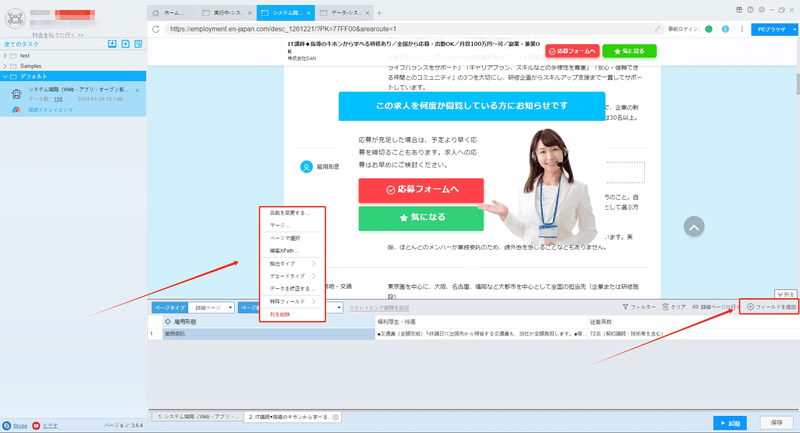The height and width of the screenshot is (433, 800).
Task: Click the robot avatar profile icon
Action: 15,18
